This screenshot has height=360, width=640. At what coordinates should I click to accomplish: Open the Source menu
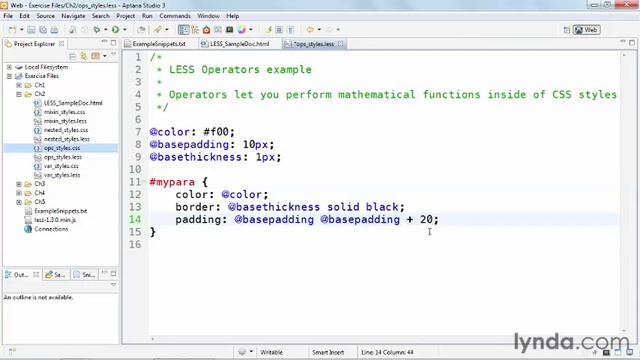tap(45, 16)
